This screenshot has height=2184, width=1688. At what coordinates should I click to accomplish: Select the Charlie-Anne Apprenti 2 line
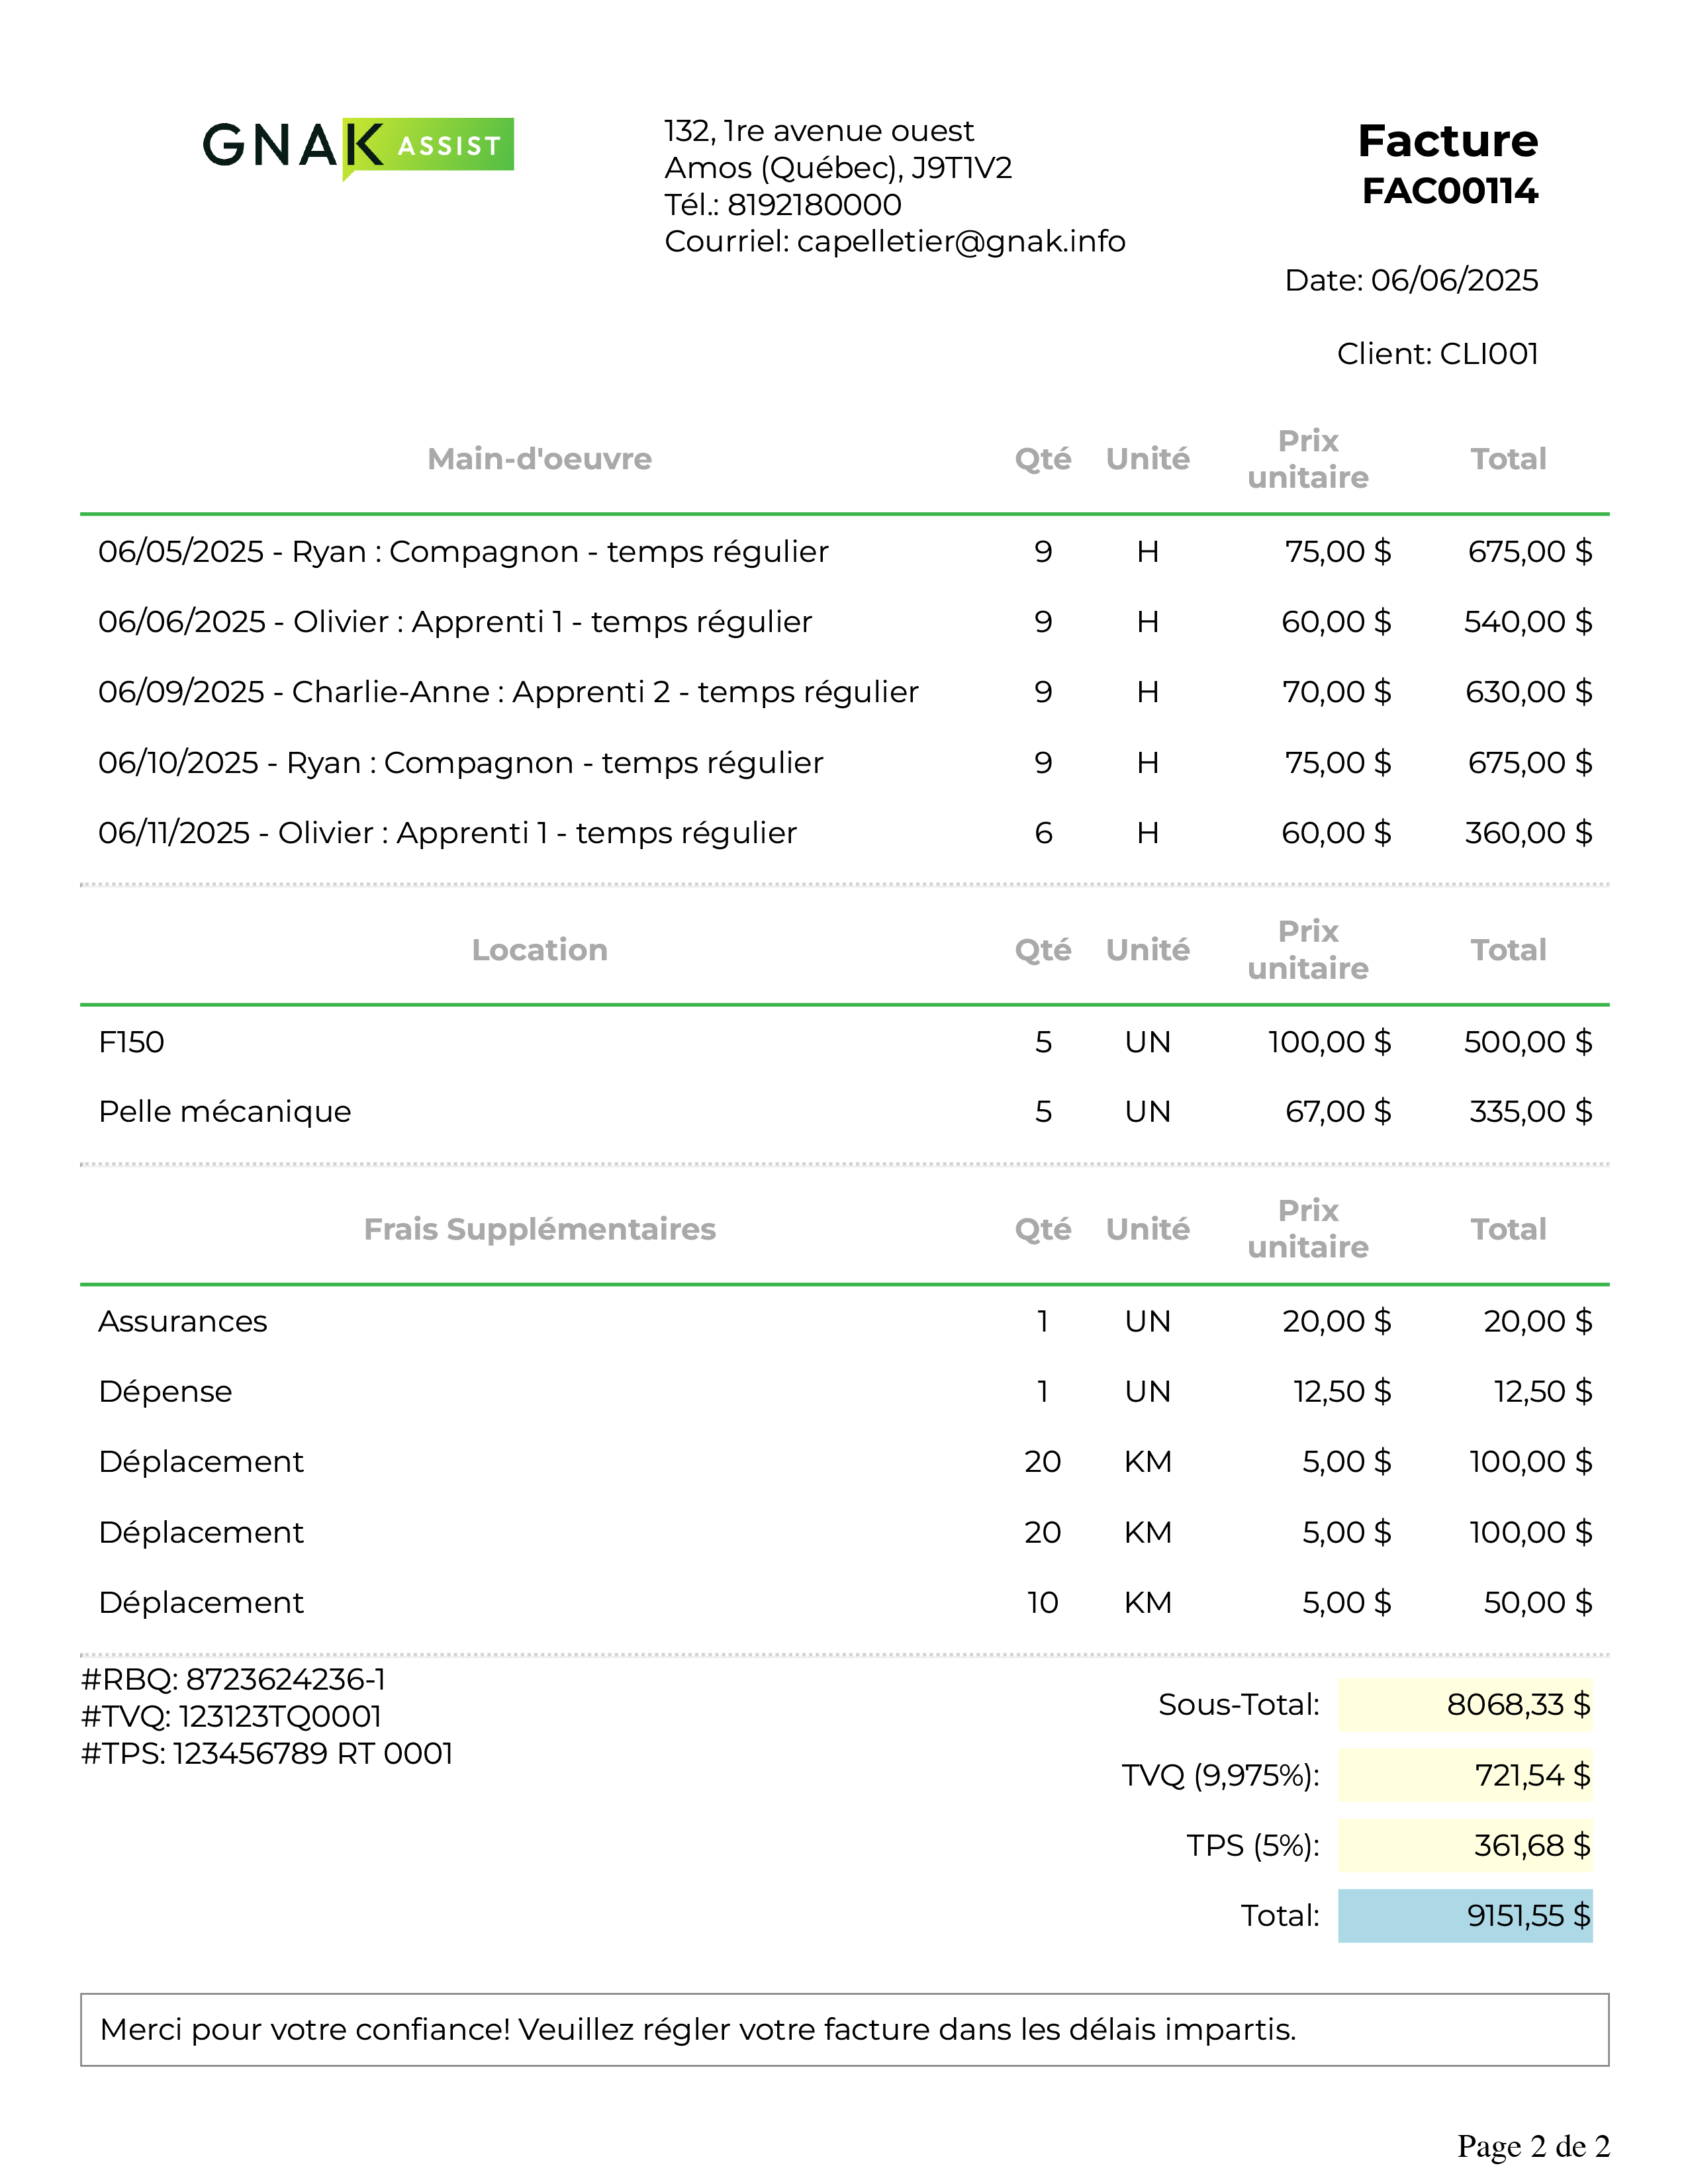point(844,691)
